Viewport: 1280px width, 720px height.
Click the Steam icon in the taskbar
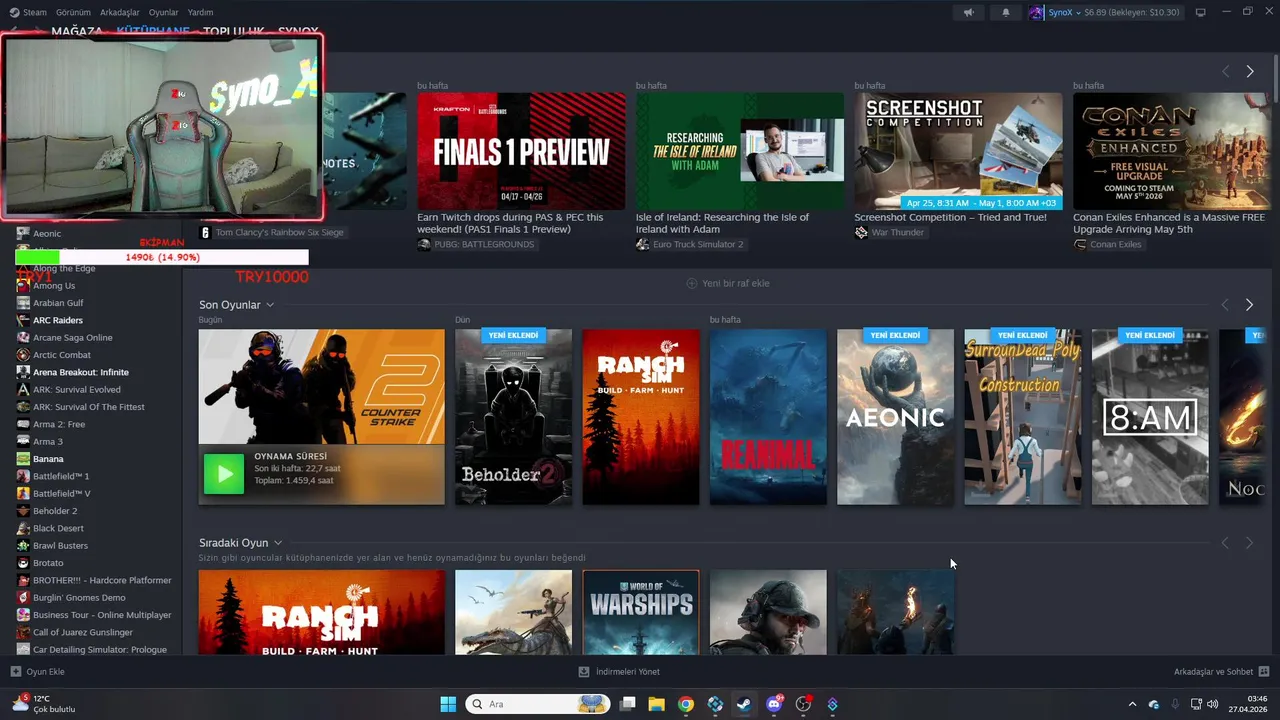[744, 704]
